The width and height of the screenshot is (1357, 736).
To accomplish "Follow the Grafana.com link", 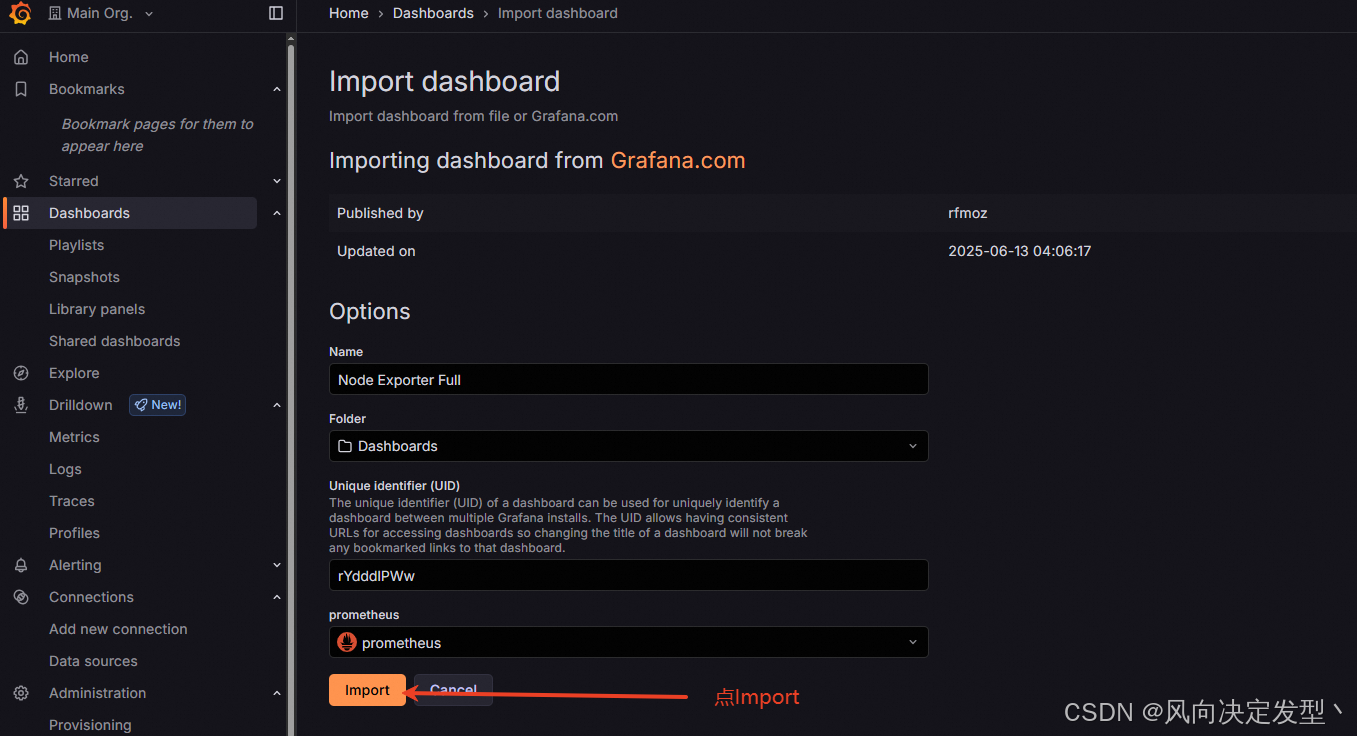I will tap(678, 160).
